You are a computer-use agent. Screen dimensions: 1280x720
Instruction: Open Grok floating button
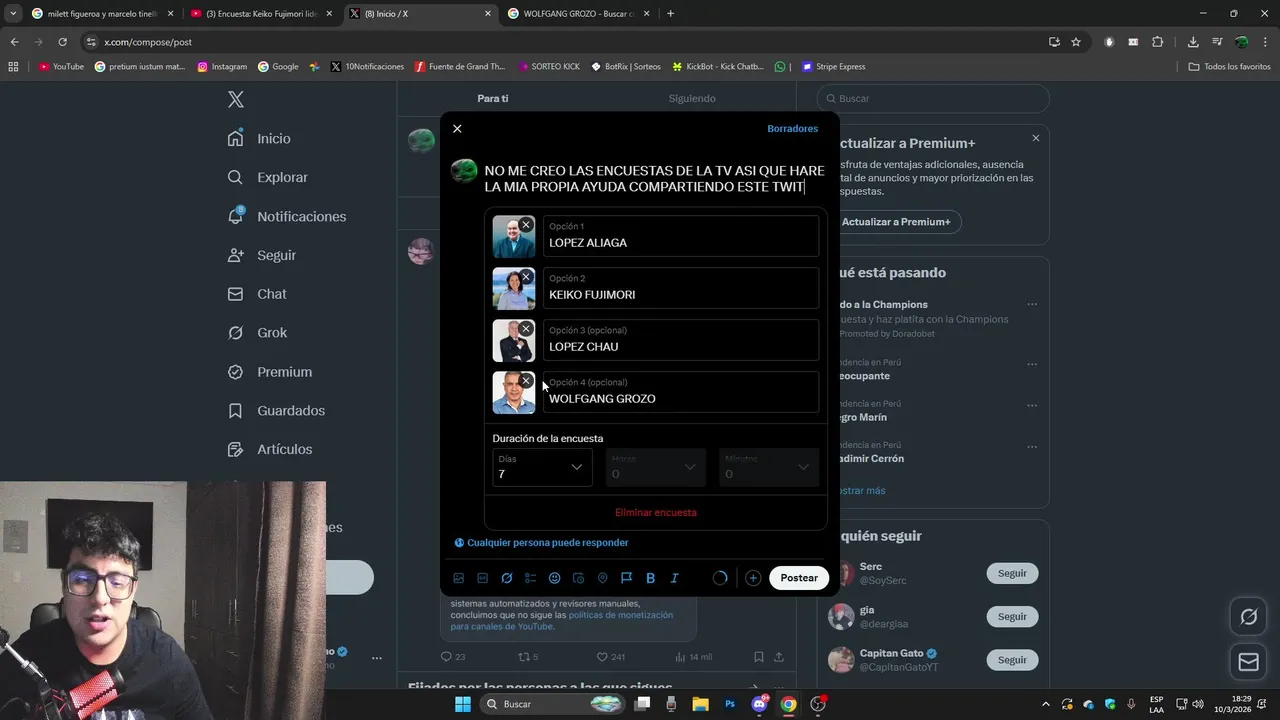pos(1248,617)
